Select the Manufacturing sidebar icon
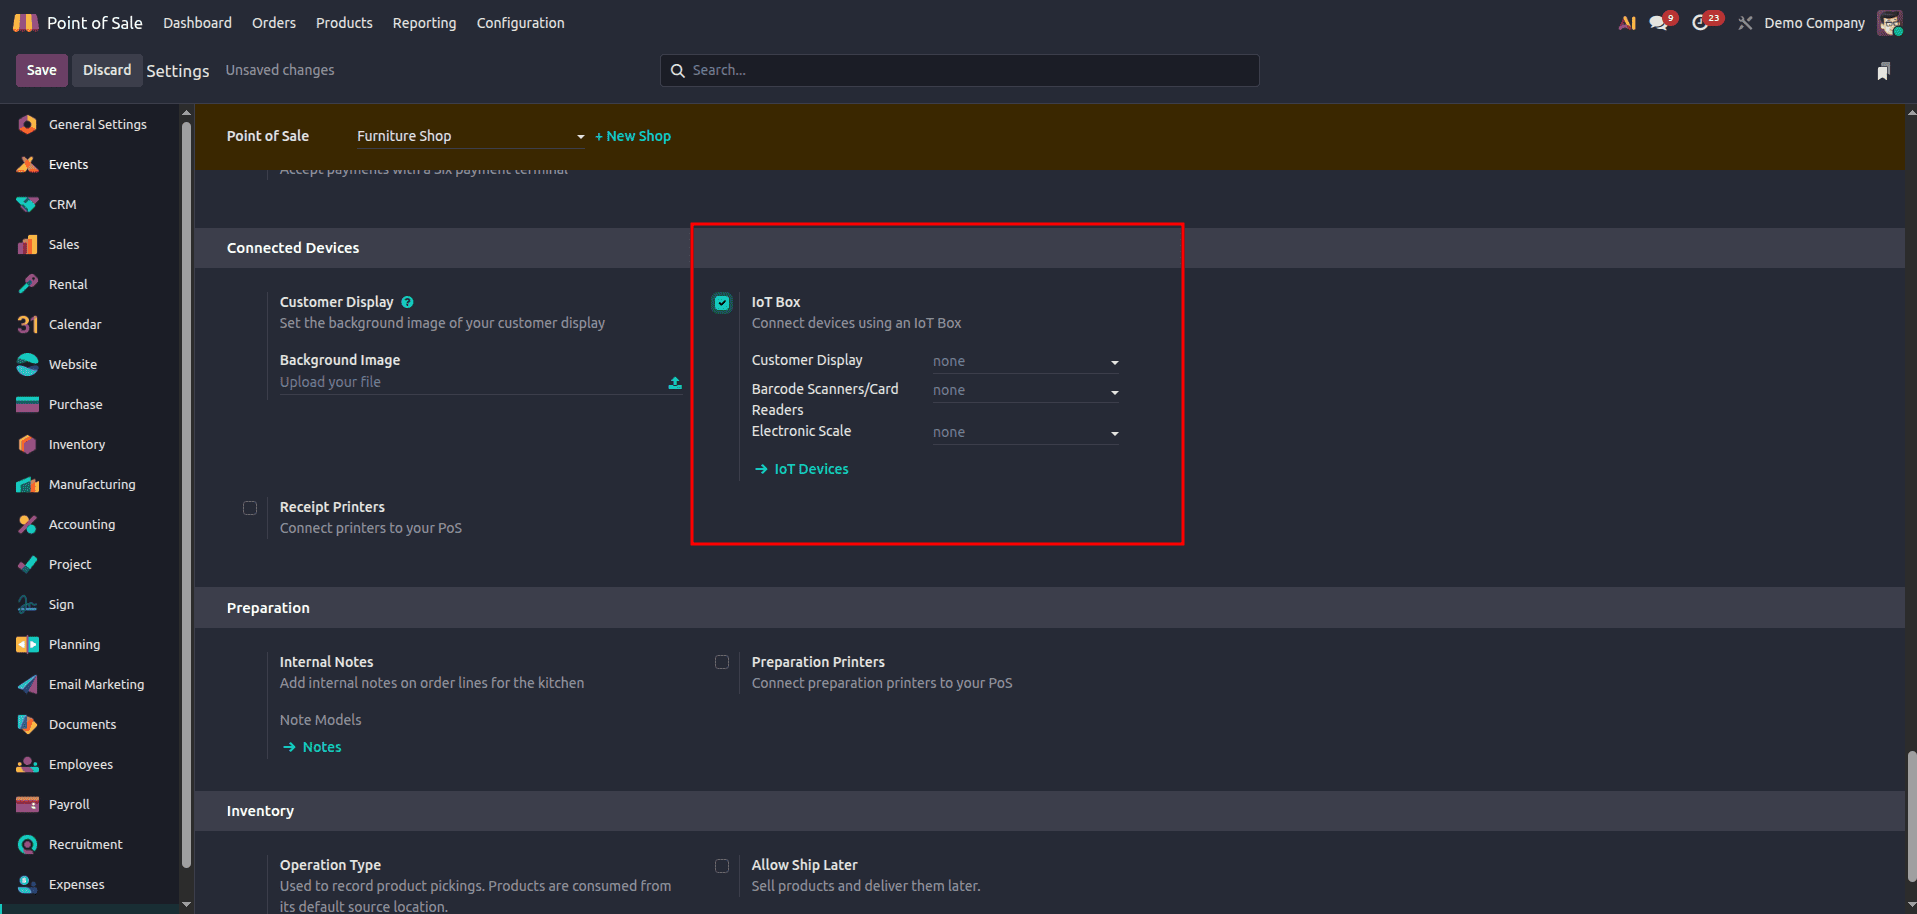 pyautogui.click(x=28, y=484)
